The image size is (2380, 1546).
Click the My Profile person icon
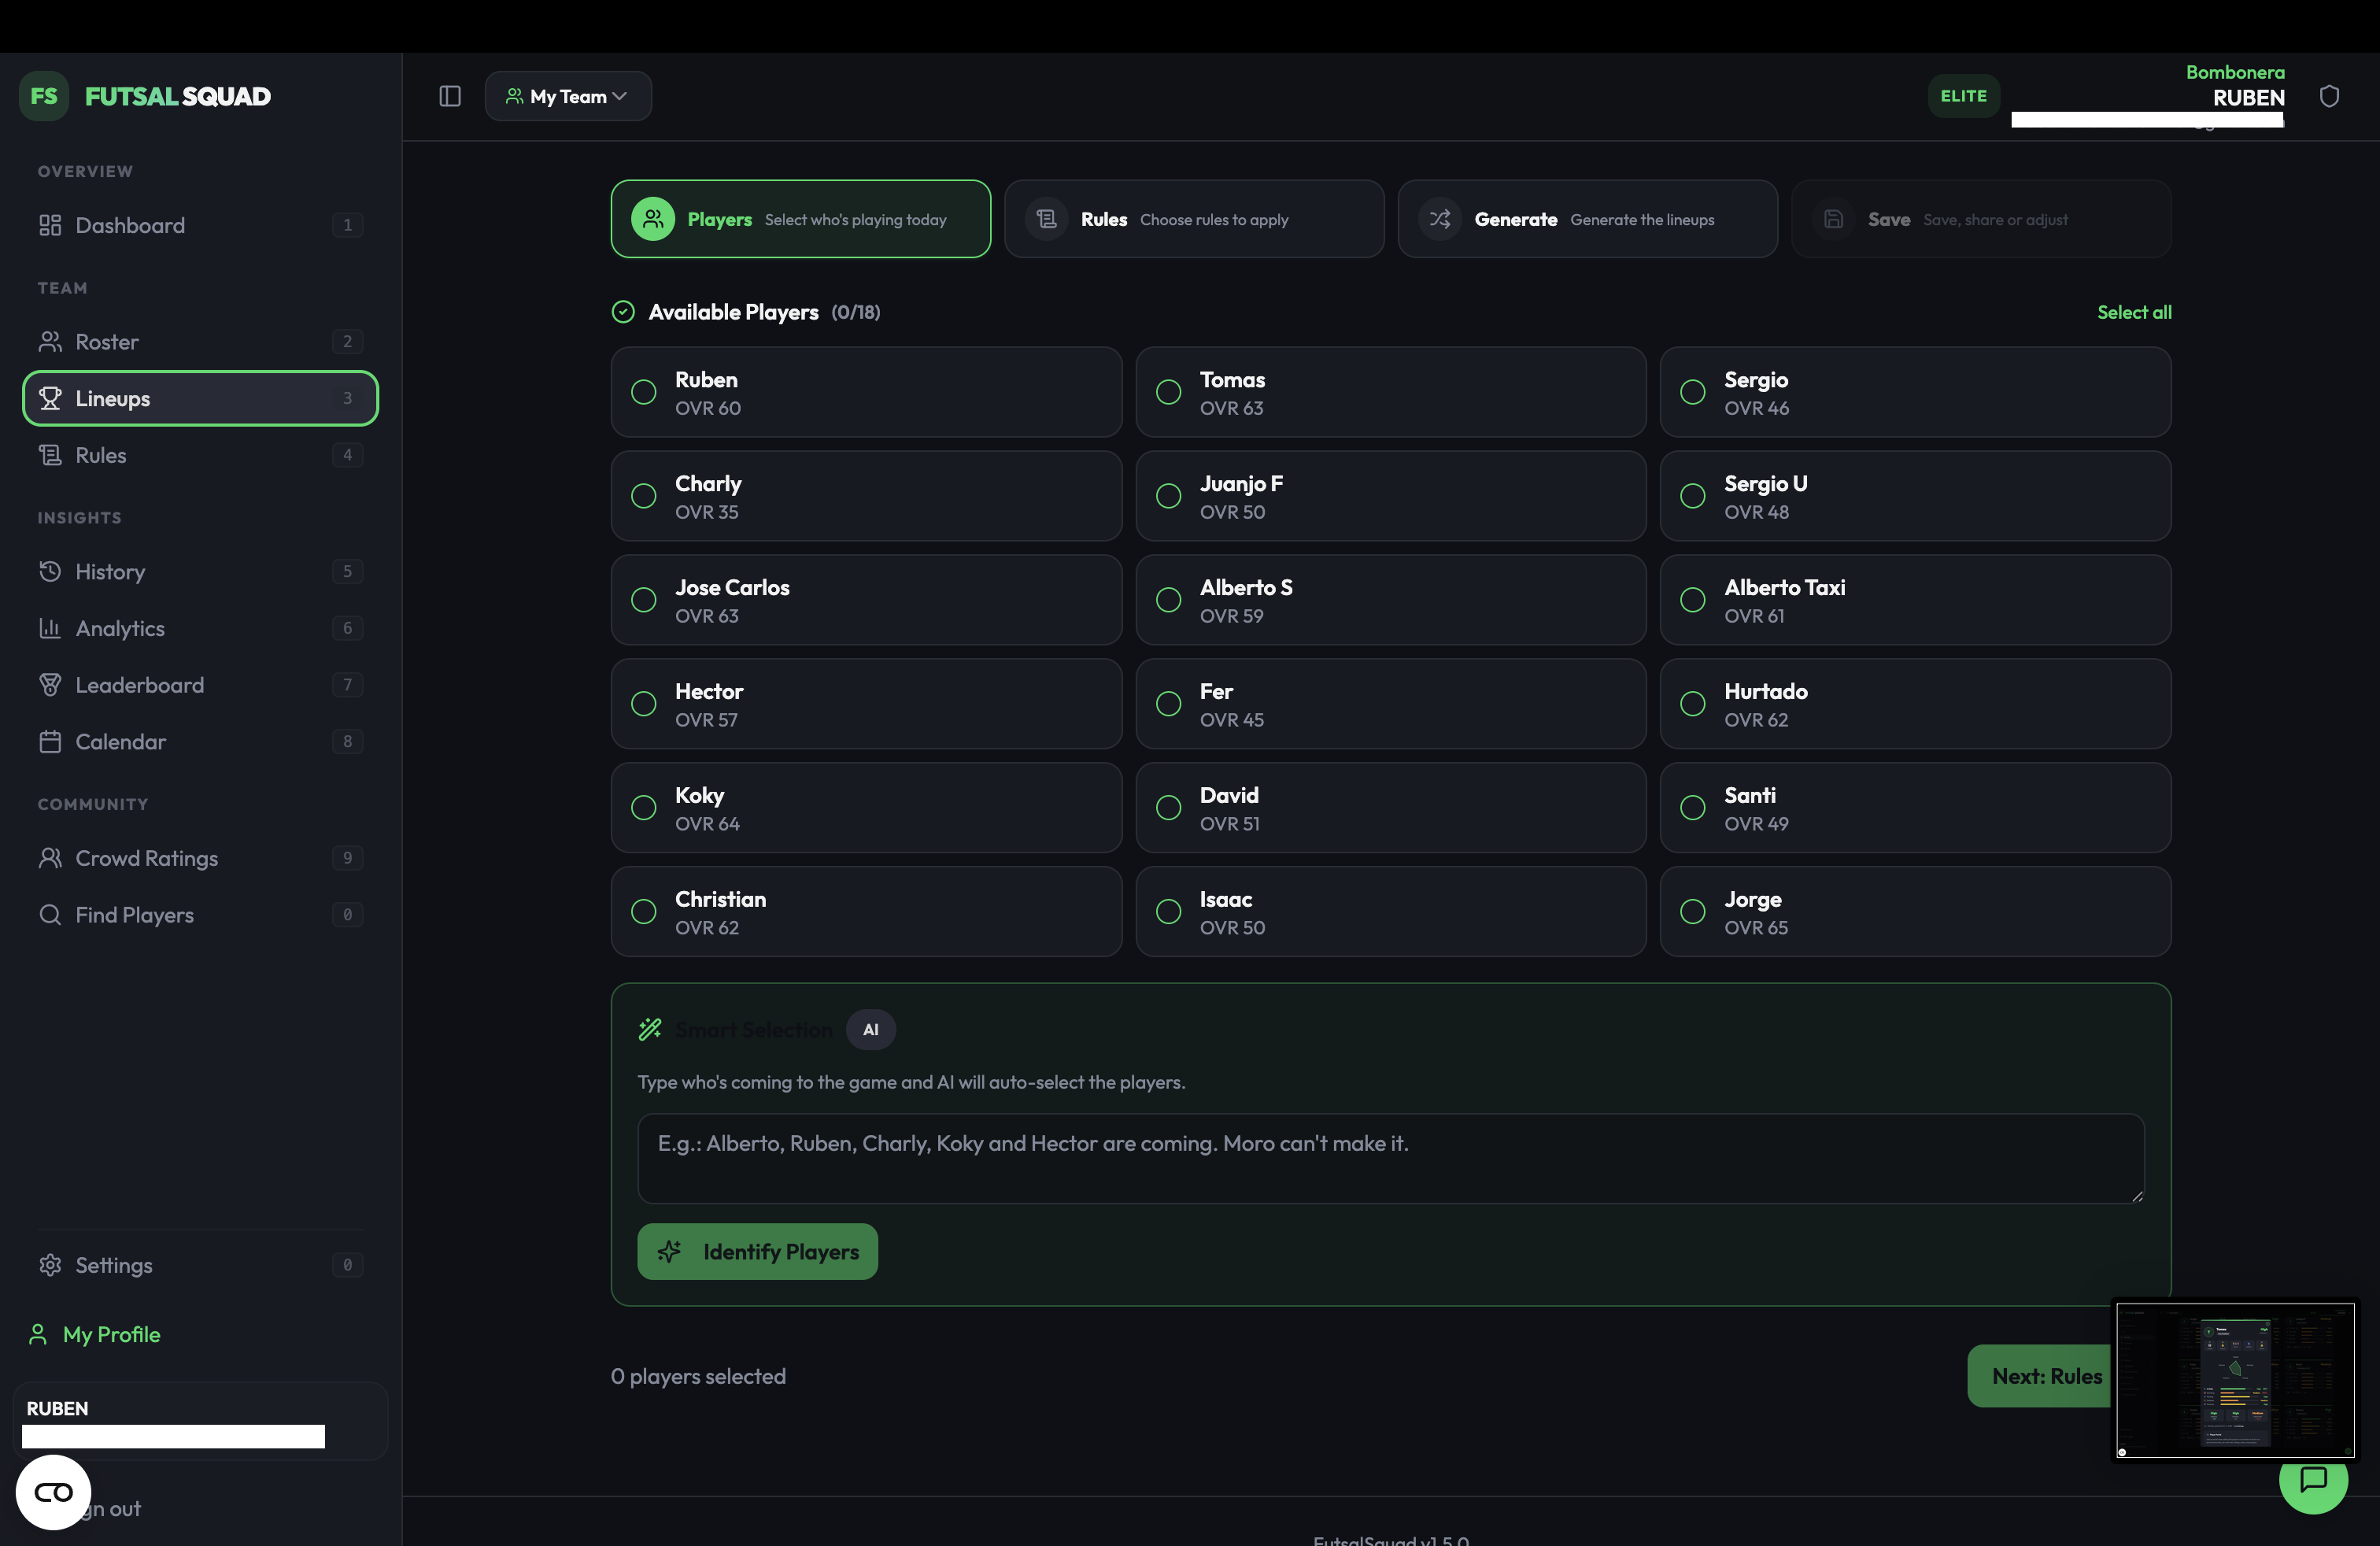point(38,1334)
